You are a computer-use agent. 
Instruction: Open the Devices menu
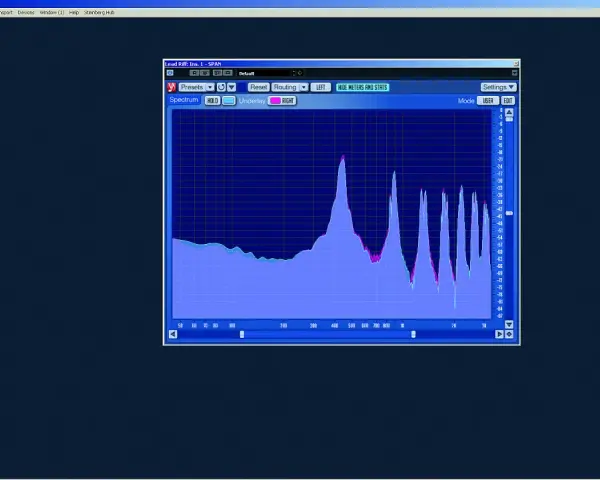pos(26,12)
